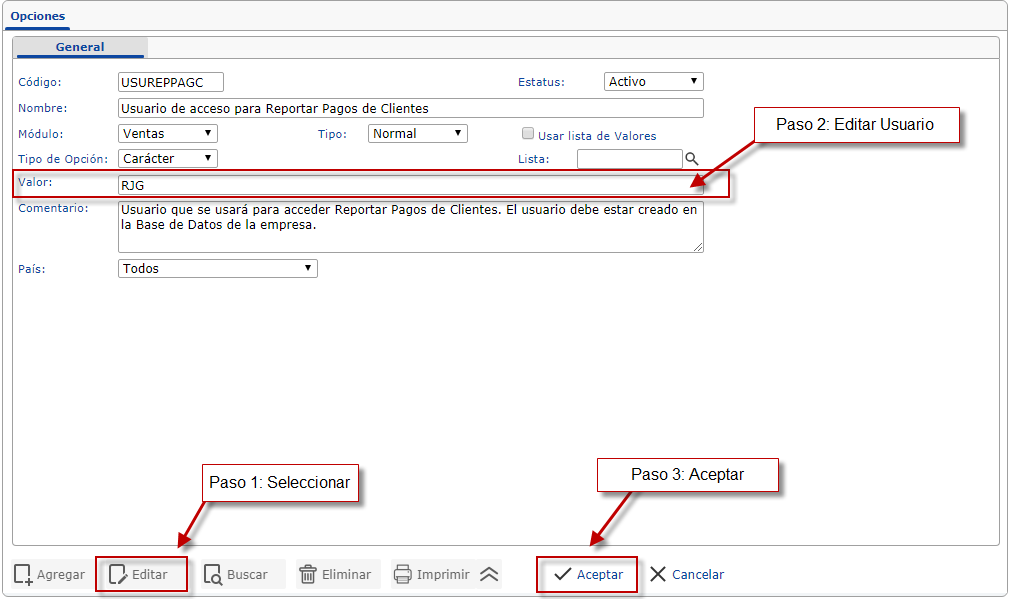
Task: Enable the Usar lista de Valores checkbox
Action: click(528, 134)
